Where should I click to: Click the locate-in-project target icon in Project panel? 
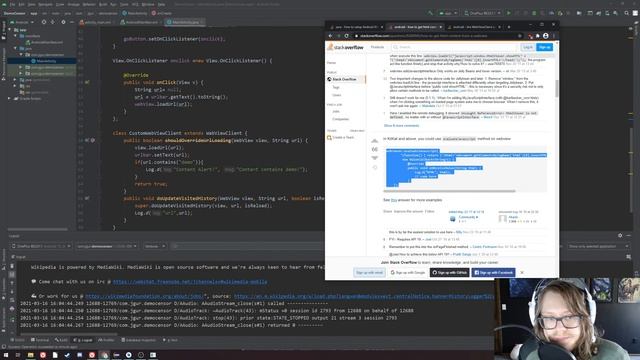(x=44, y=22)
